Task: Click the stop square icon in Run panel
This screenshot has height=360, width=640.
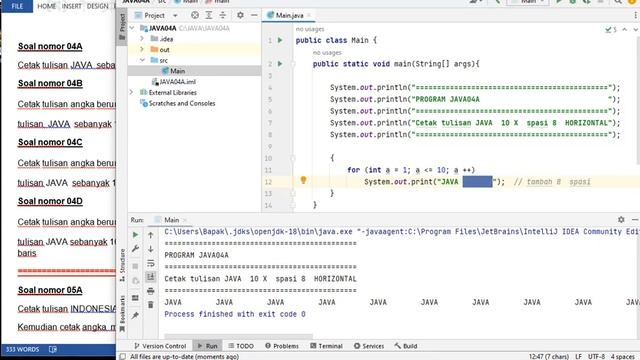Action: [135, 266]
